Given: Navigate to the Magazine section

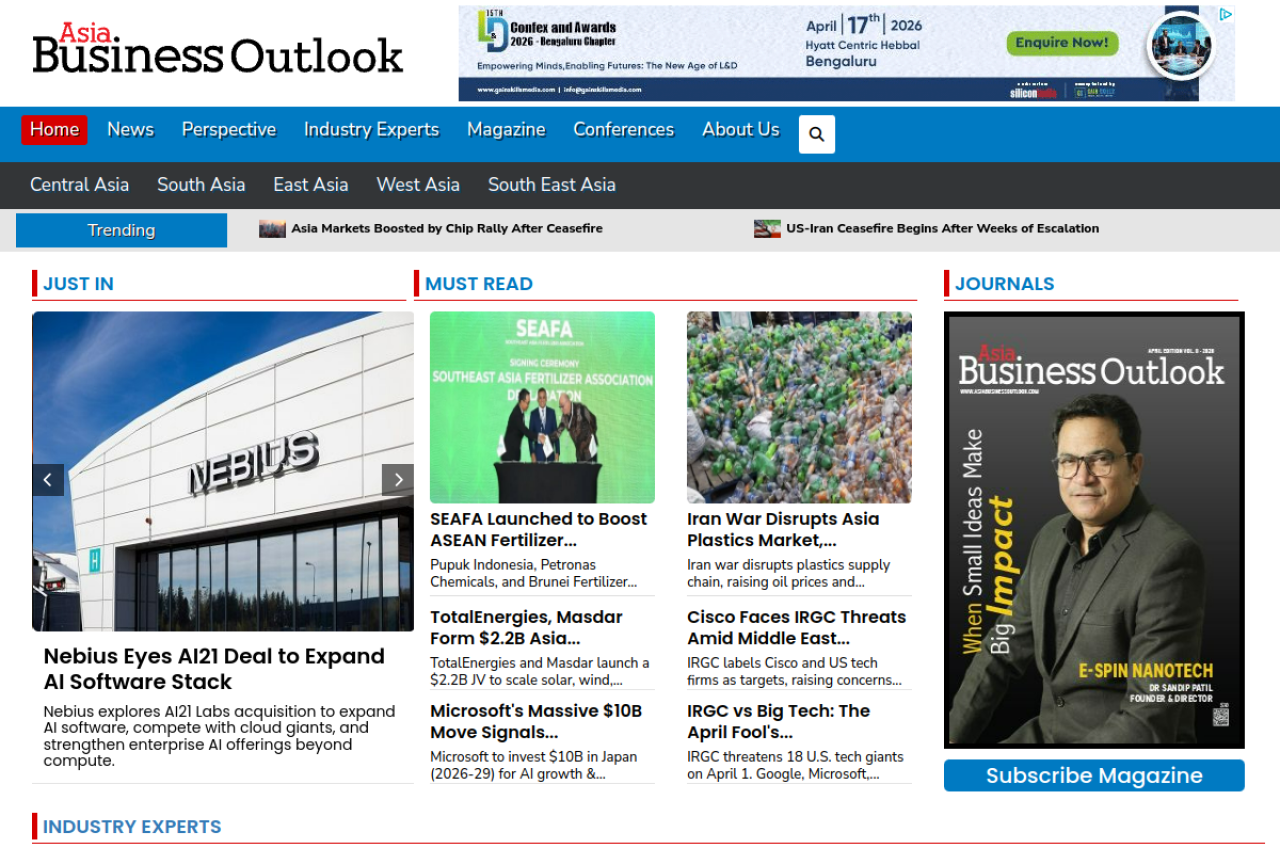Looking at the screenshot, I should tap(506, 130).
